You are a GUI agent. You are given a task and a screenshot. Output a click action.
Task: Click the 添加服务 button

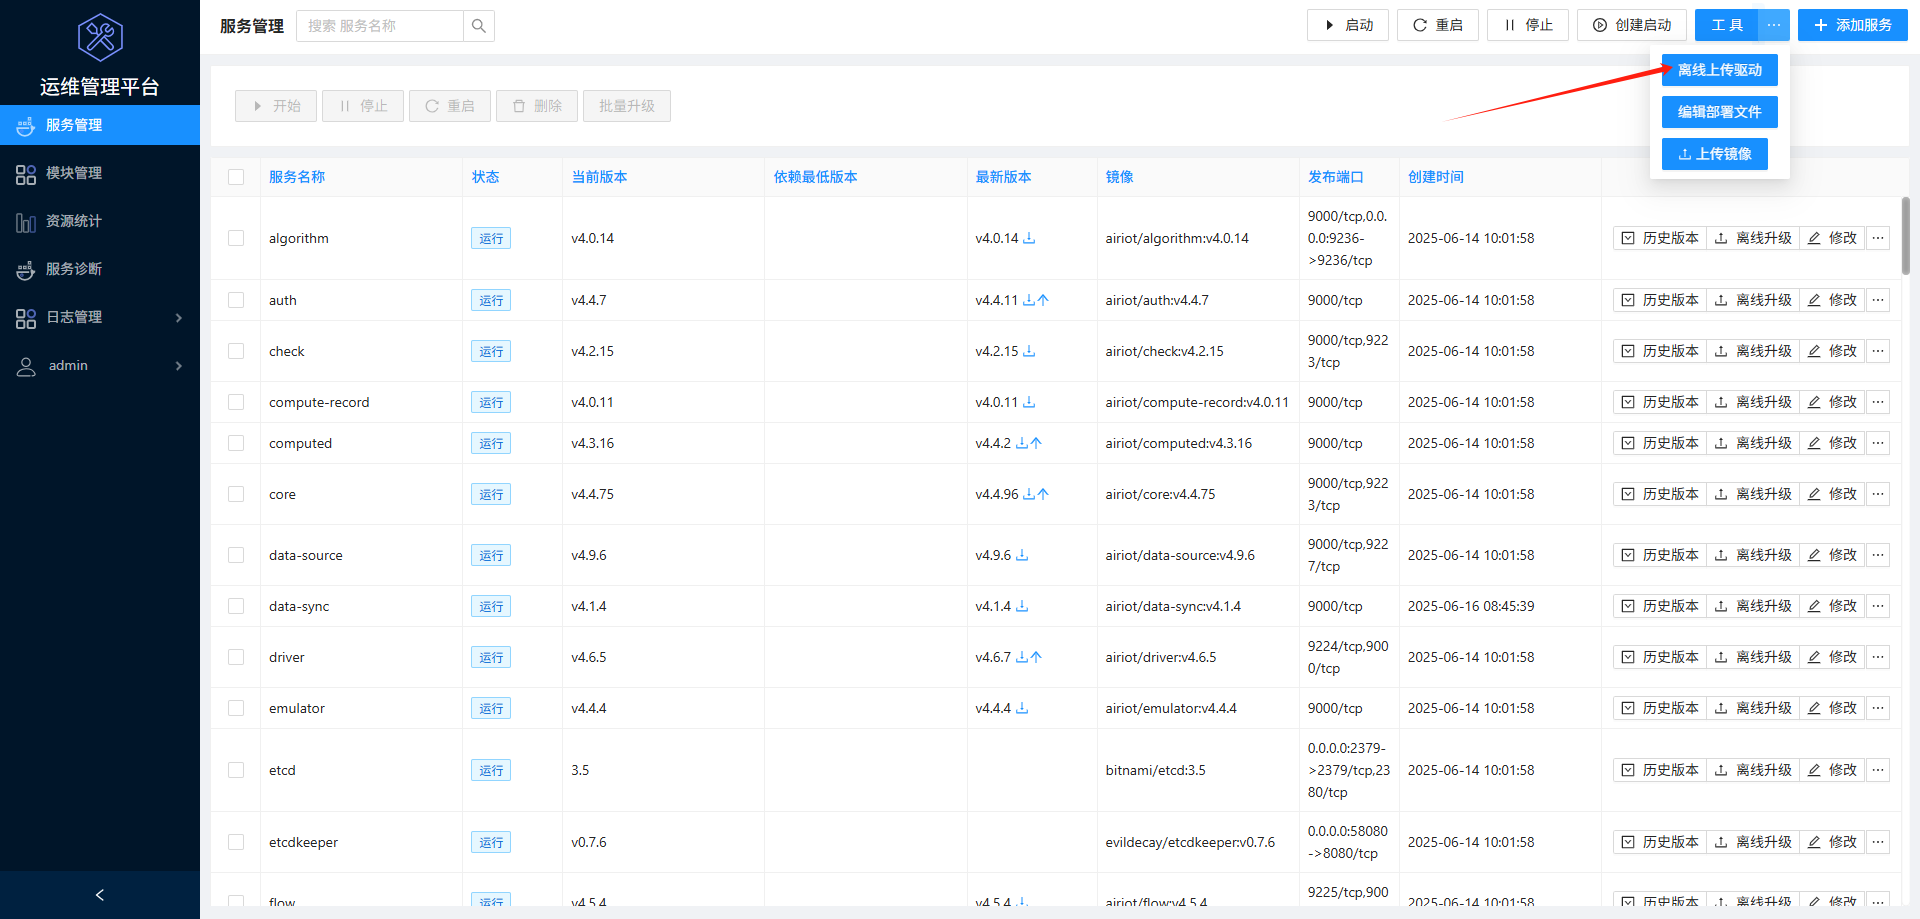(1852, 25)
